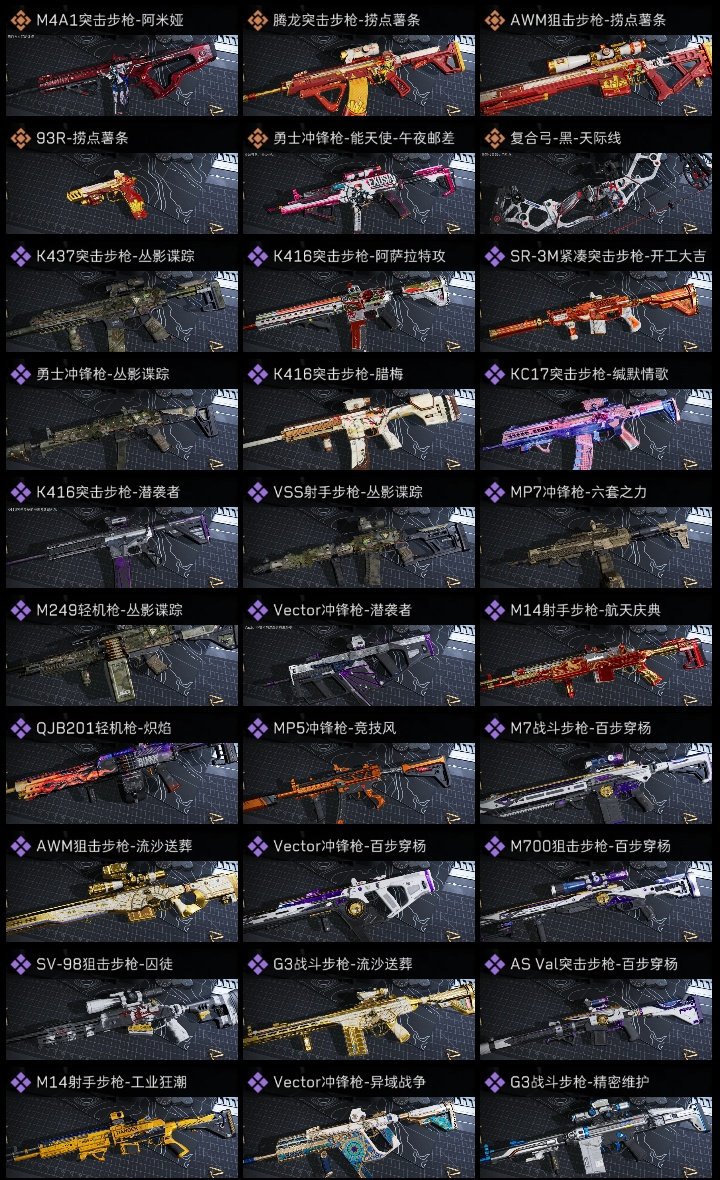Image resolution: width=720 pixels, height=1180 pixels.
Task: Open the 勇士冲锋枪-能天使-午夜邮差 skin preview
Action: [x=359, y=193]
